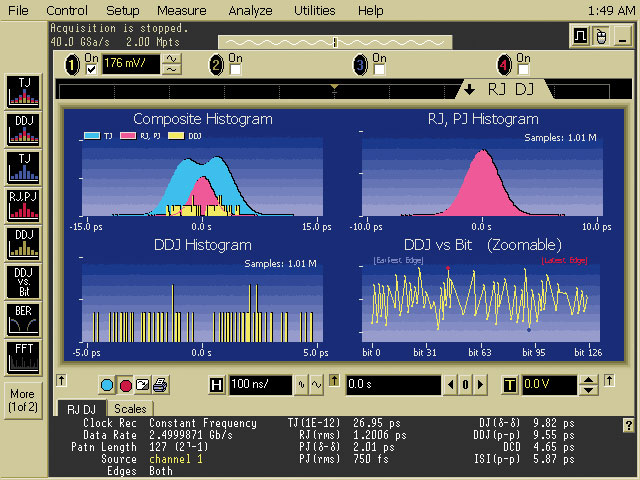Click the 176 mV/ vertical scale field
Viewport: 640px width, 480px height.
[x=131, y=64]
